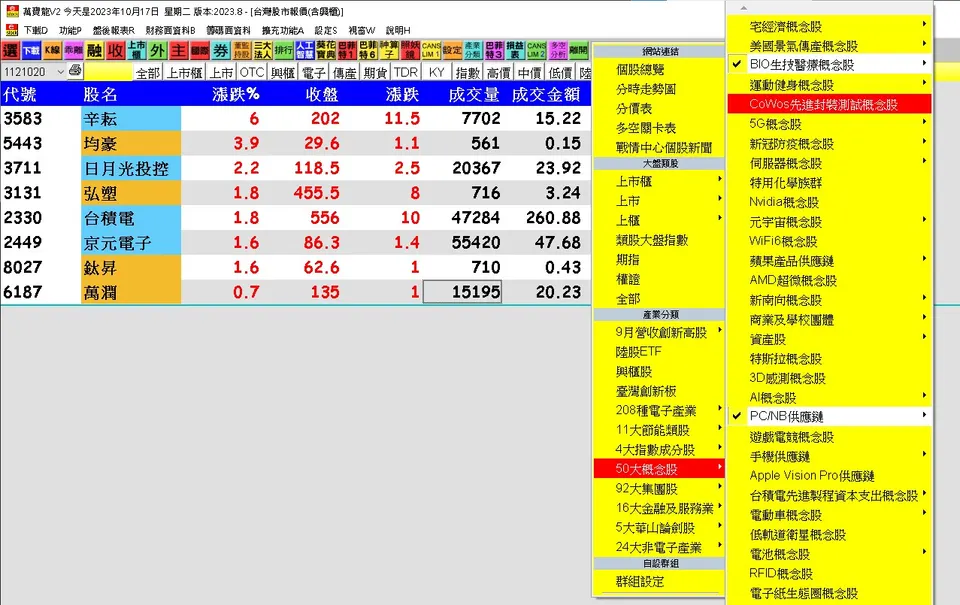Click the printer icon beside the date box
The height and width of the screenshot is (605, 960).
click(x=75, y=70)
